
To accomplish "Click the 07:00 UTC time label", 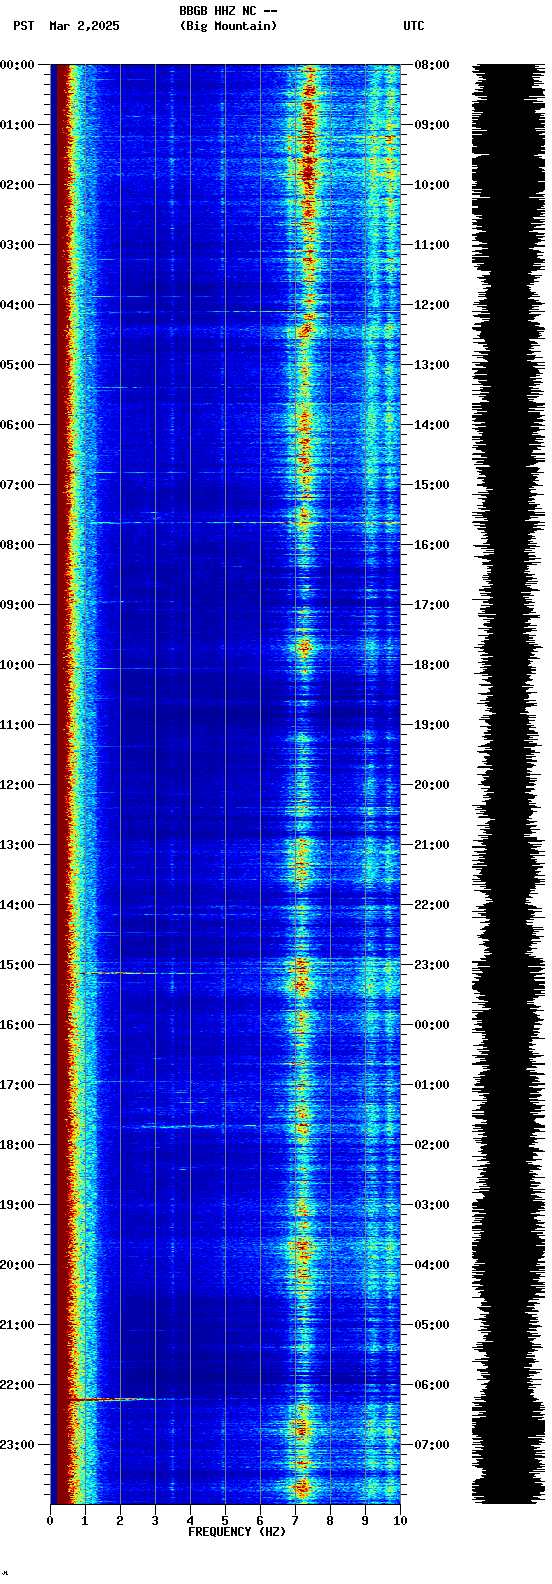I will (x=432, y=1445).
